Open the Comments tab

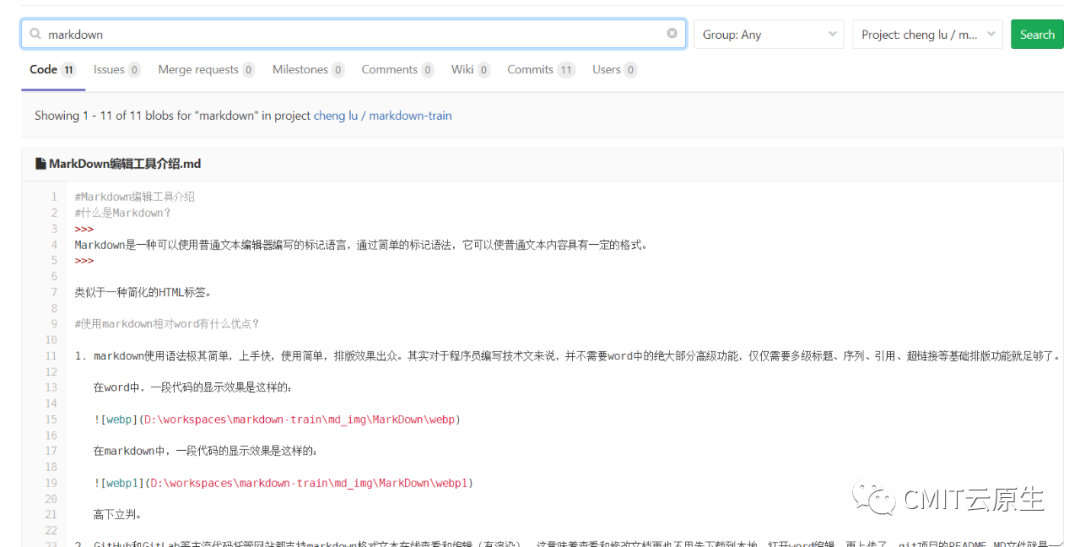point(397,70)
